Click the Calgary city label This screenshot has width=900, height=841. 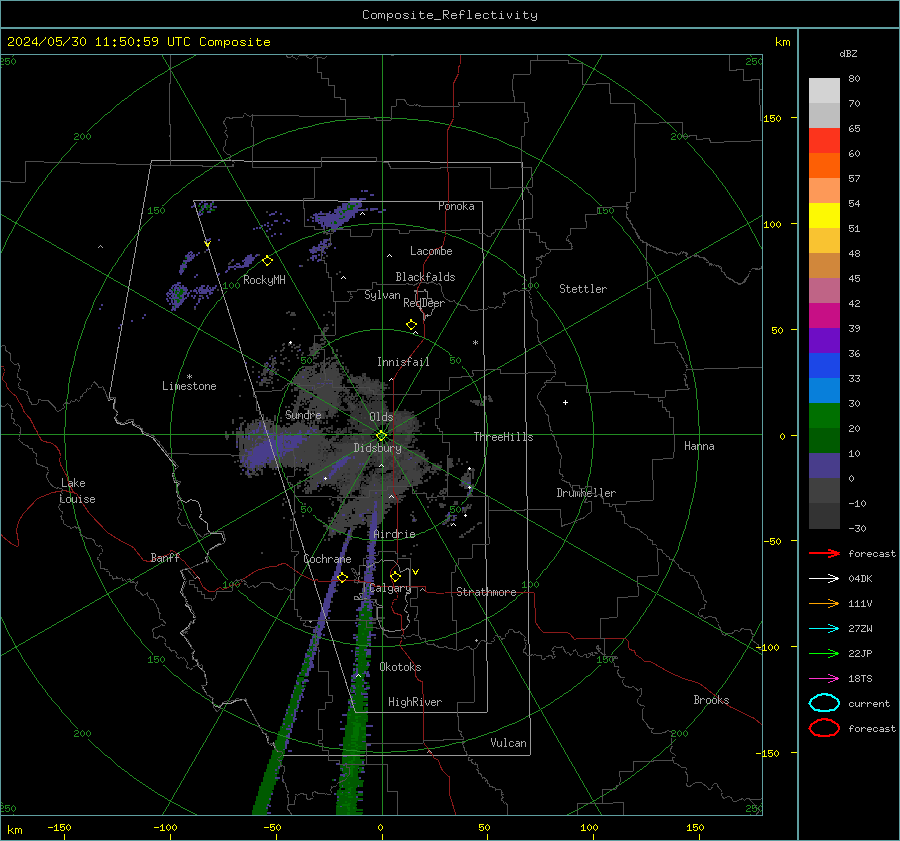pyautogui.click(x=390, y=588)
